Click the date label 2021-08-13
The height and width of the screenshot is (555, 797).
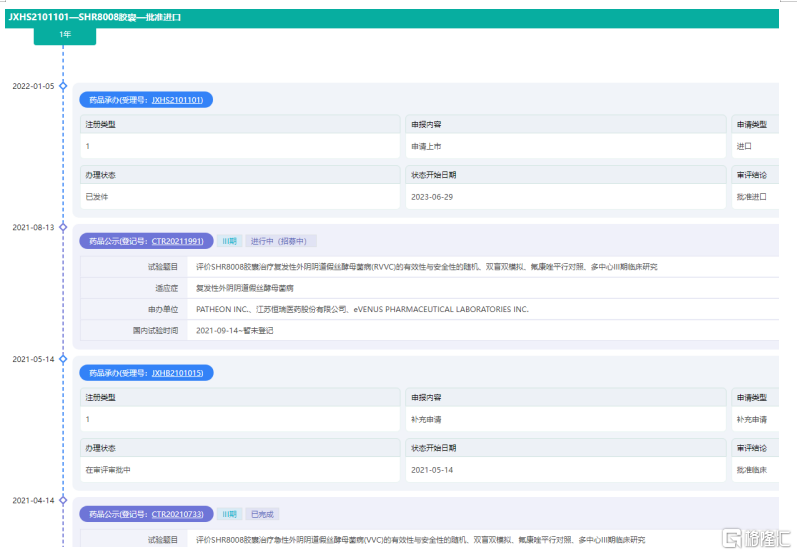coord(33,228)
